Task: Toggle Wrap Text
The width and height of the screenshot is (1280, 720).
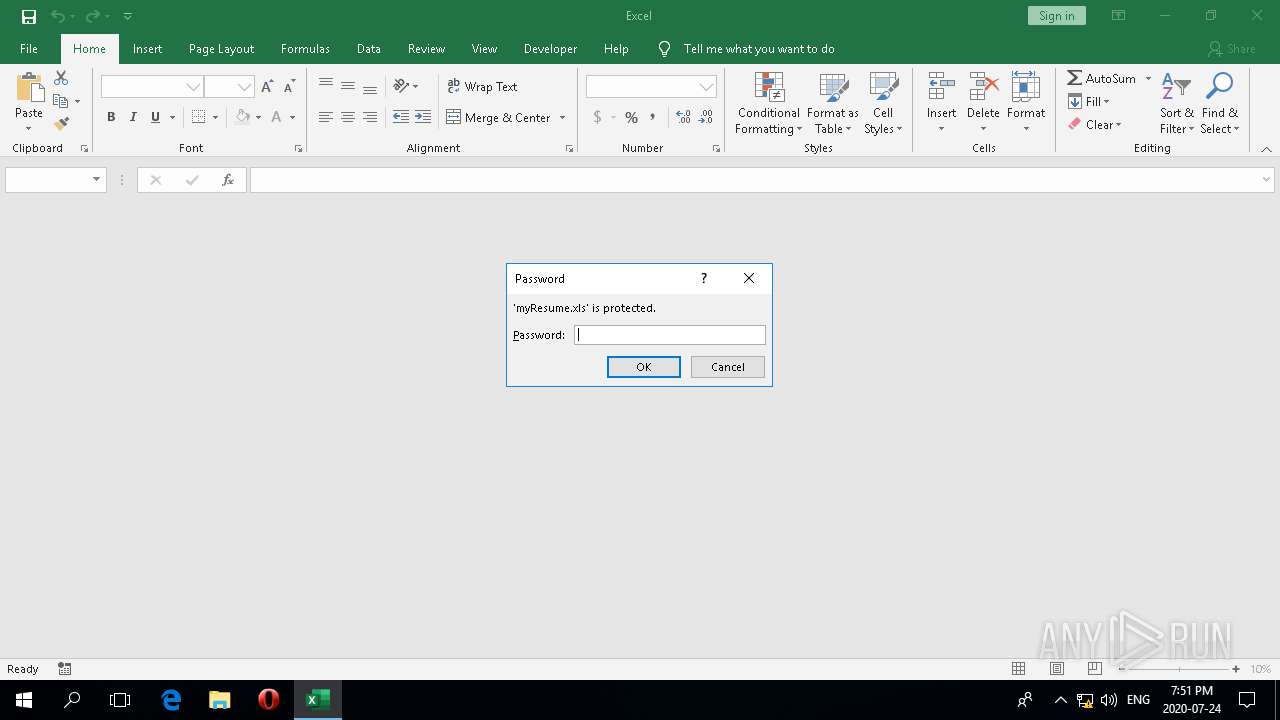Action: tap(482, 86)
